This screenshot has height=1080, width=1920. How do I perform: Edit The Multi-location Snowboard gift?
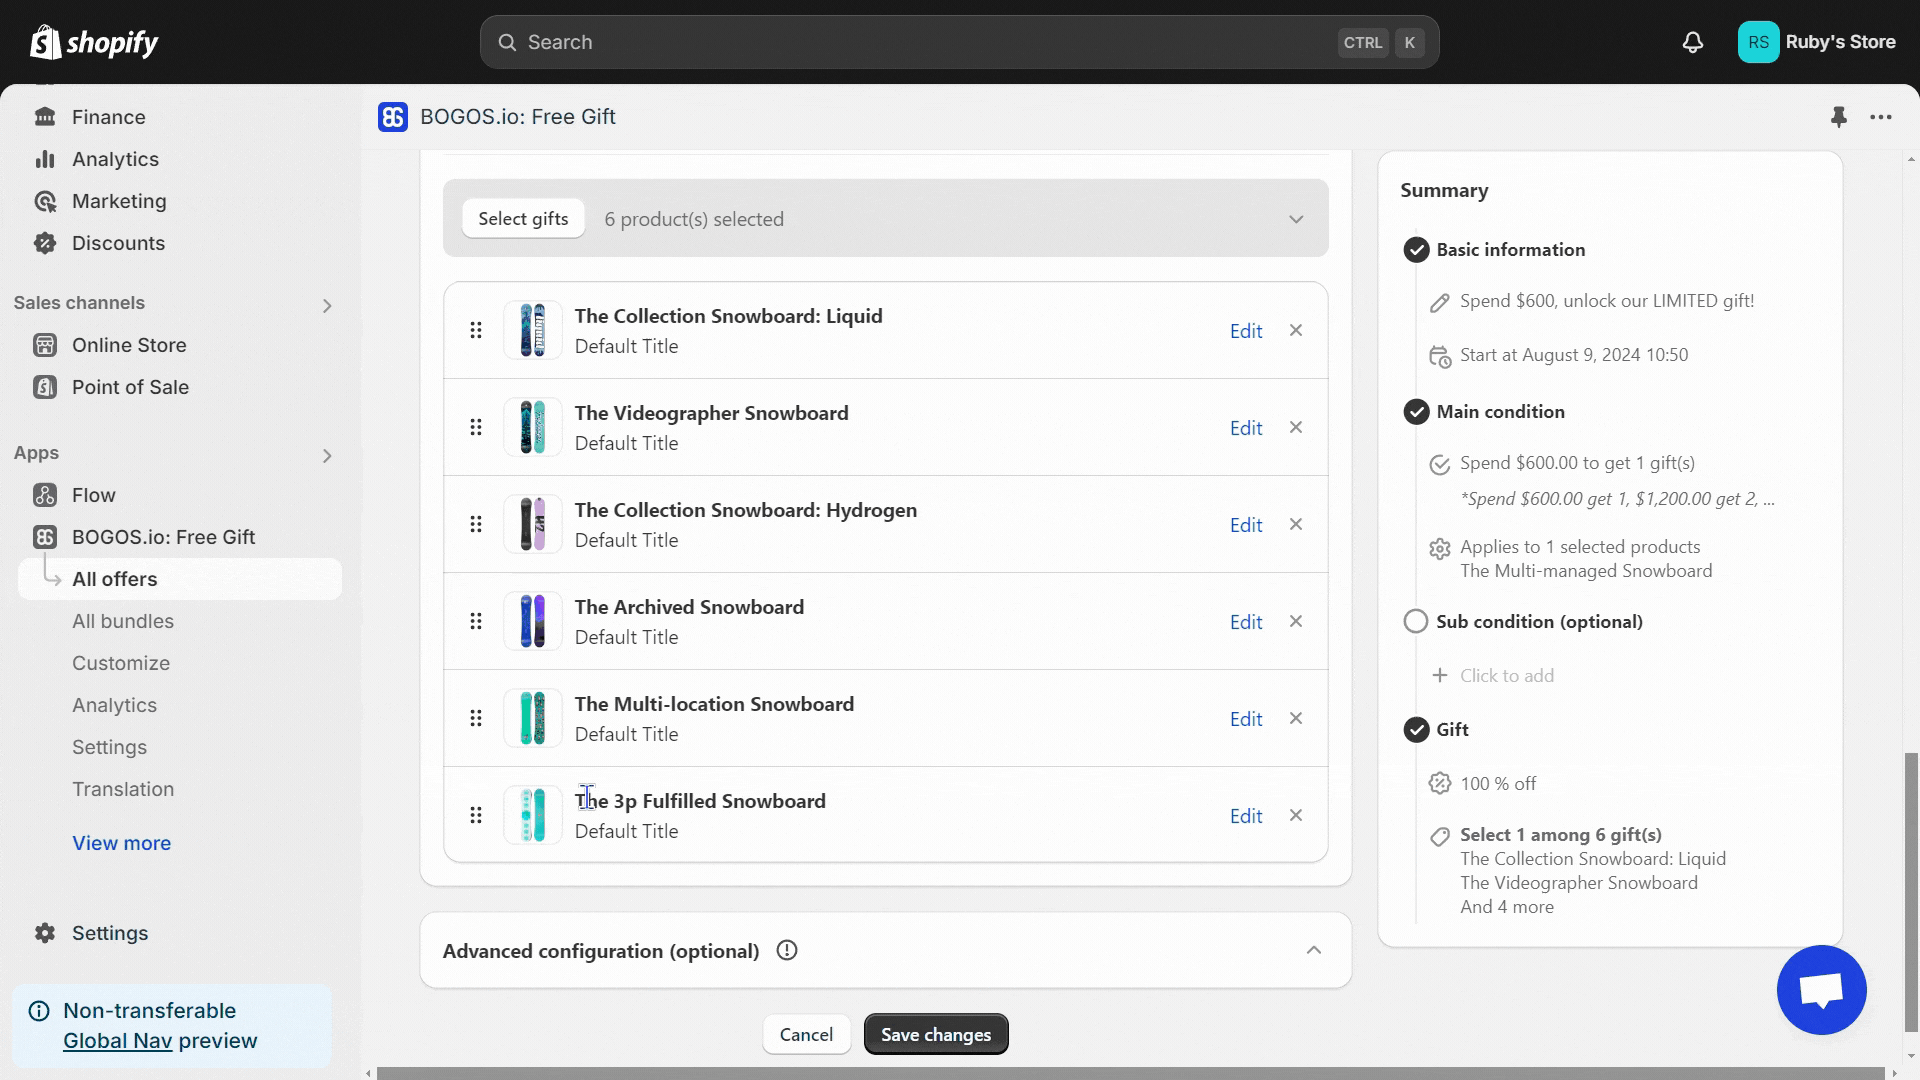click(1245, 719)
